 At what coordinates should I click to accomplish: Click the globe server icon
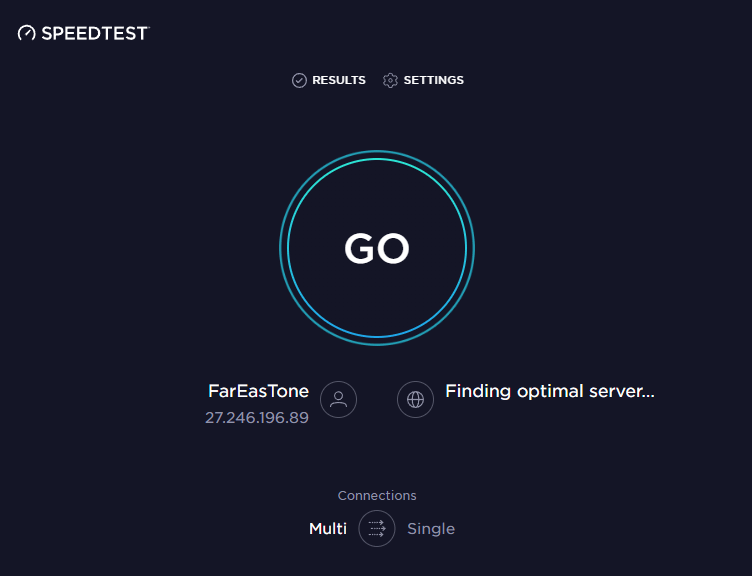click(x=415, y=399)
